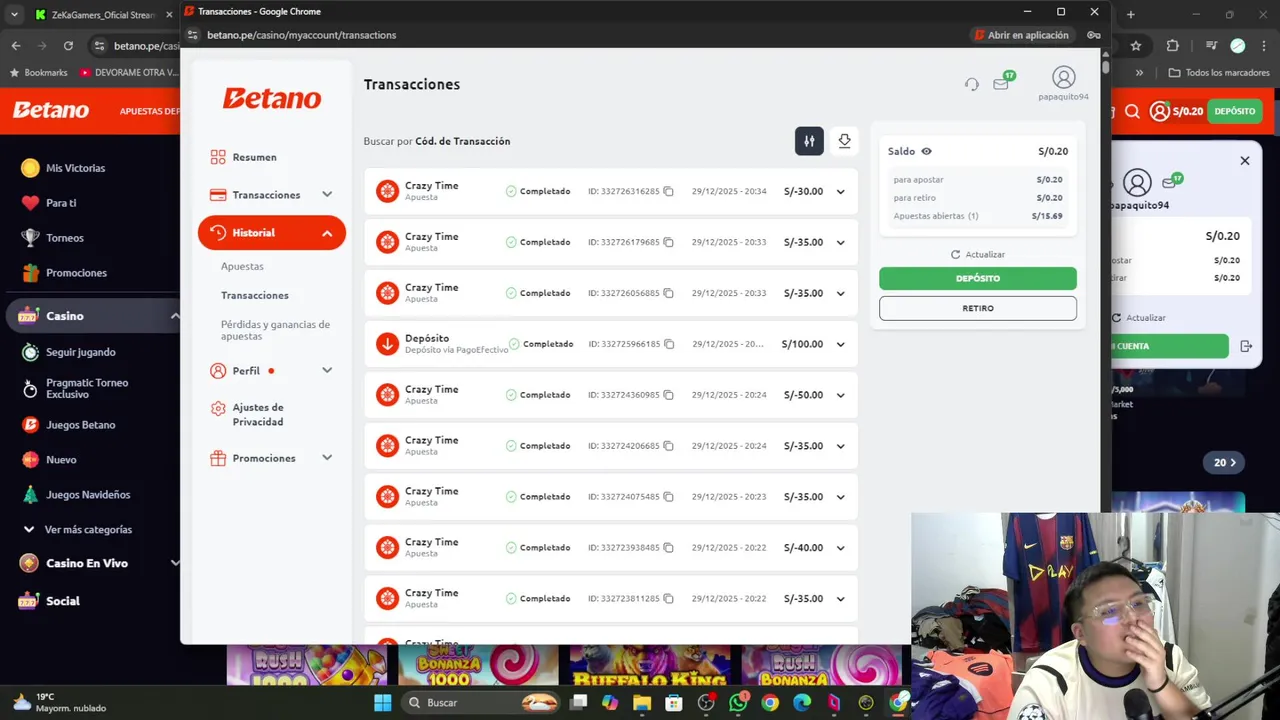This screenshot has height=720, width=1280.
Task: Open Sweet Bonanza 1000 game thumbnail
Action: (x=478, y=666)
